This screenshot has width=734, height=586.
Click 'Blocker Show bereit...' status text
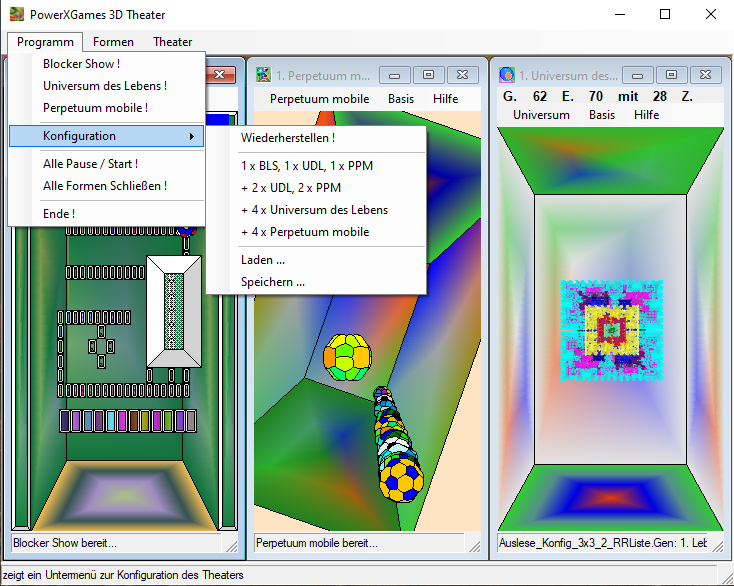coord(65,543)
